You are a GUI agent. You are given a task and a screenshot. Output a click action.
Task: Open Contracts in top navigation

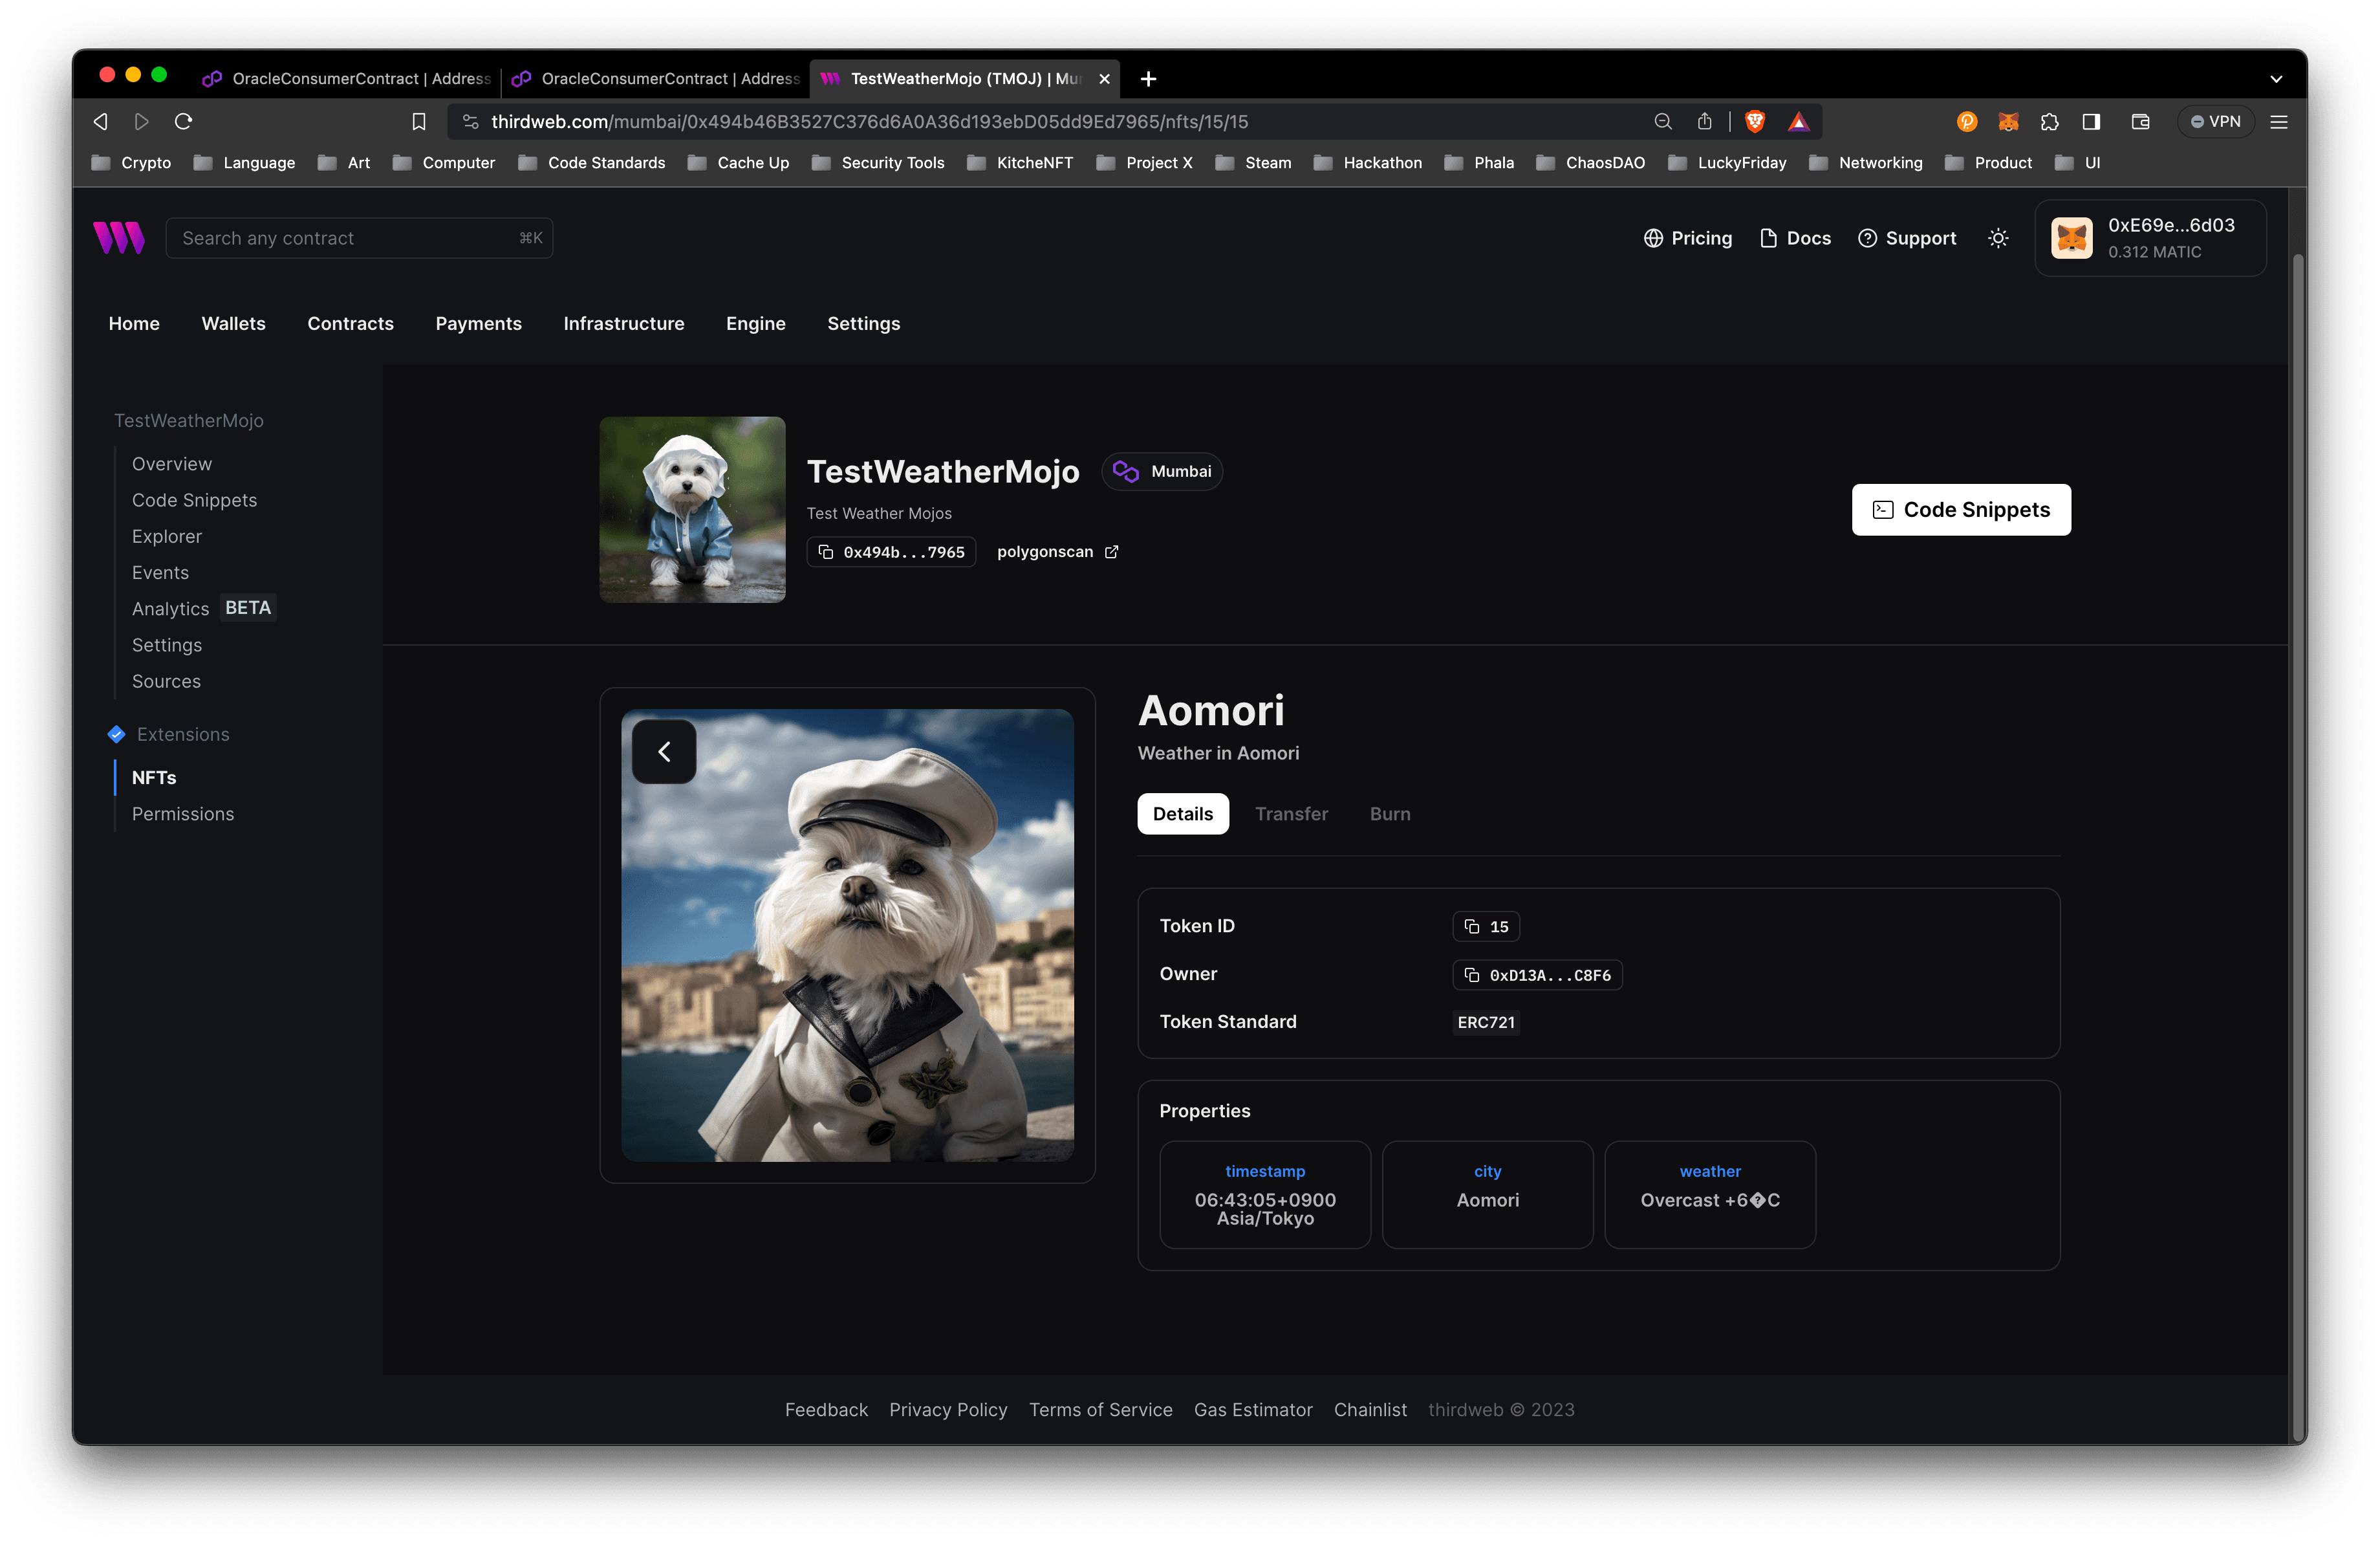point(350,323)
